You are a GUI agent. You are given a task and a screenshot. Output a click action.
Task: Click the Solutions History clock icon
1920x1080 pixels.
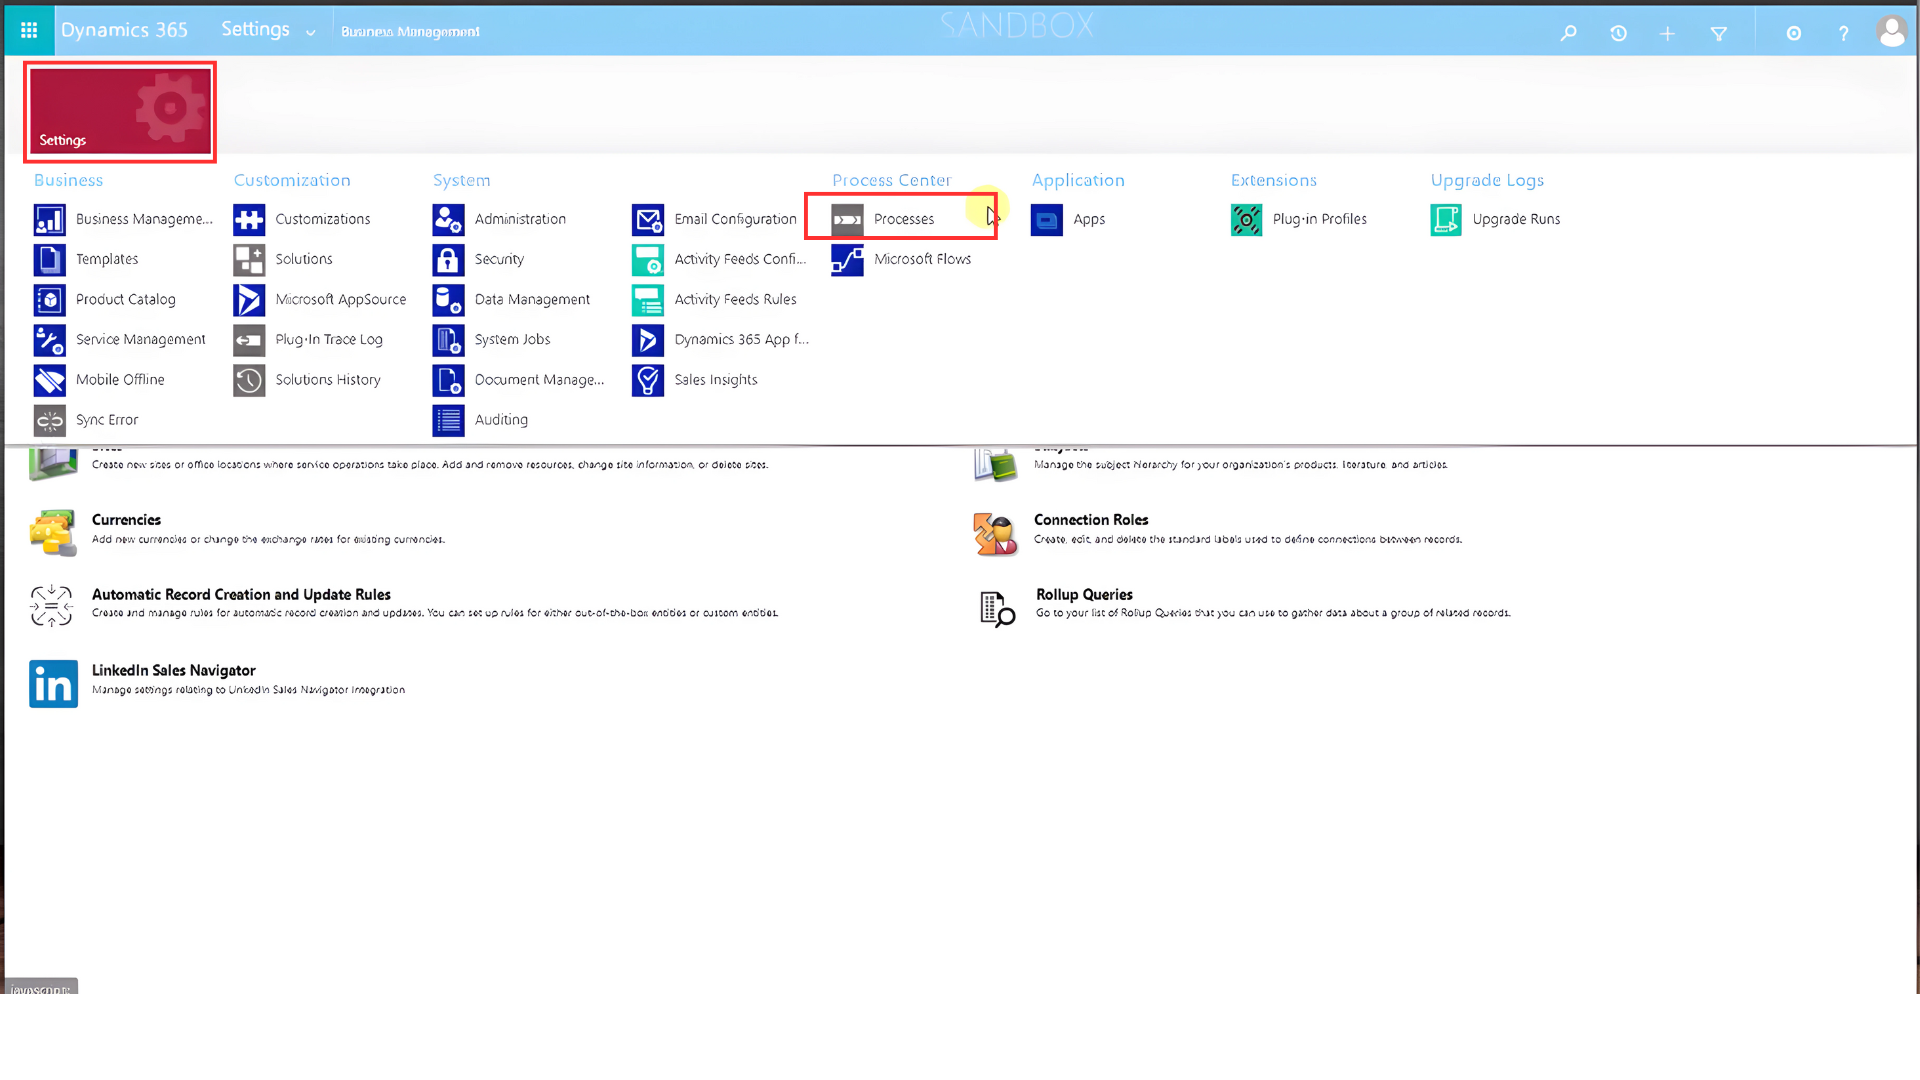pos(249,380)
